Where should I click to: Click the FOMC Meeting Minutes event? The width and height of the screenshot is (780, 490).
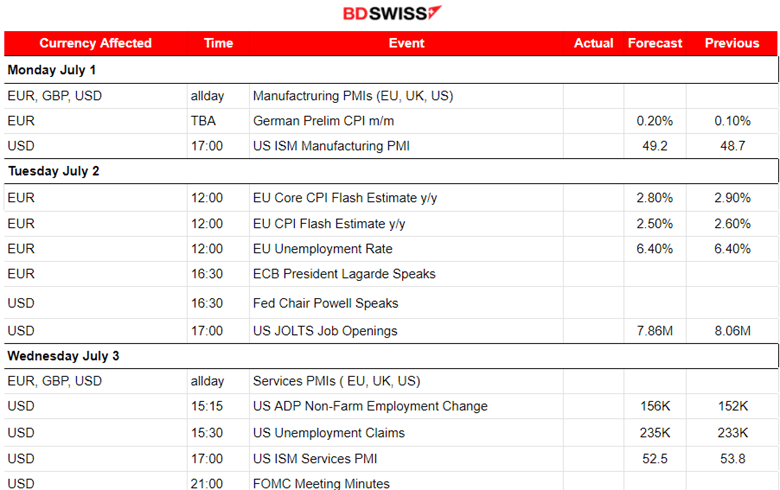click(321, 483)
